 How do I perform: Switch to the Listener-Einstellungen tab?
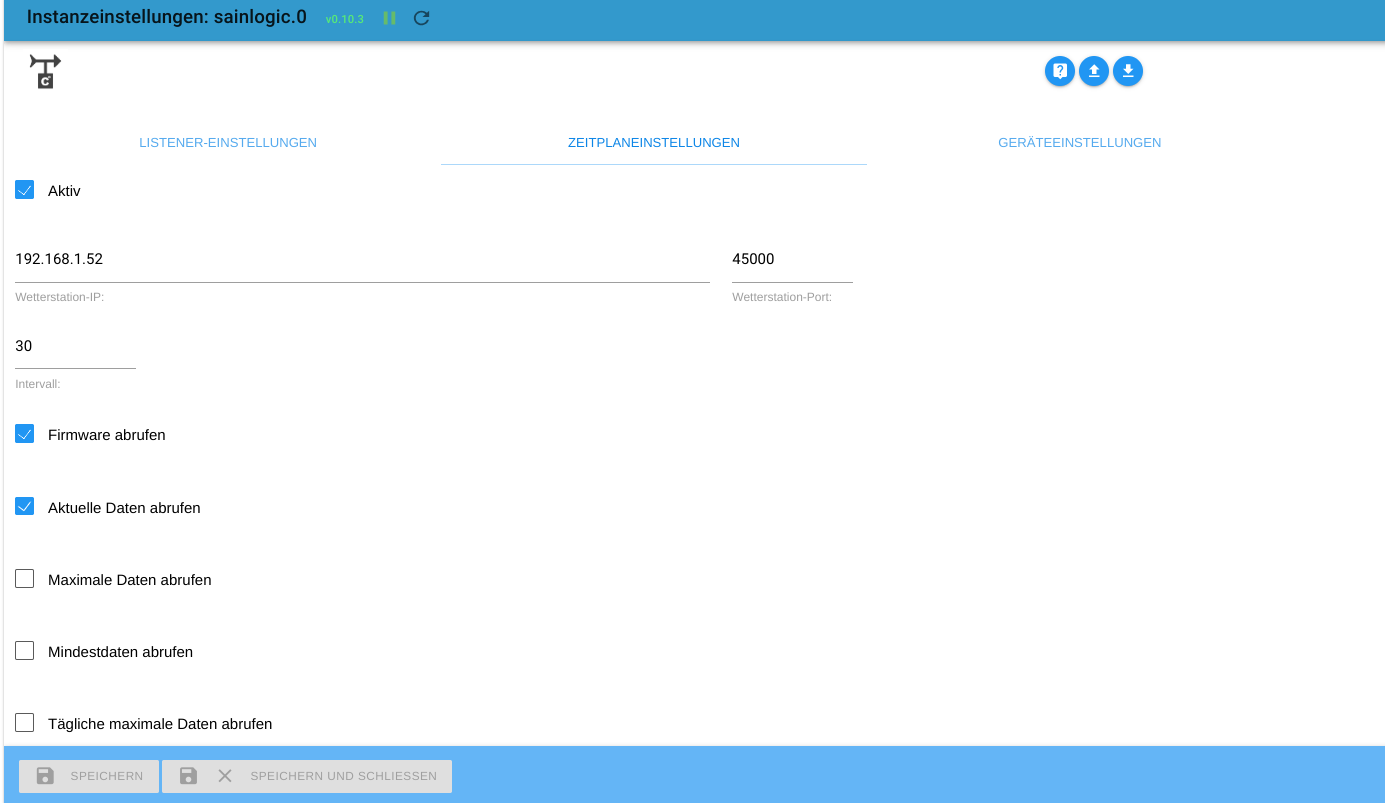228,143
